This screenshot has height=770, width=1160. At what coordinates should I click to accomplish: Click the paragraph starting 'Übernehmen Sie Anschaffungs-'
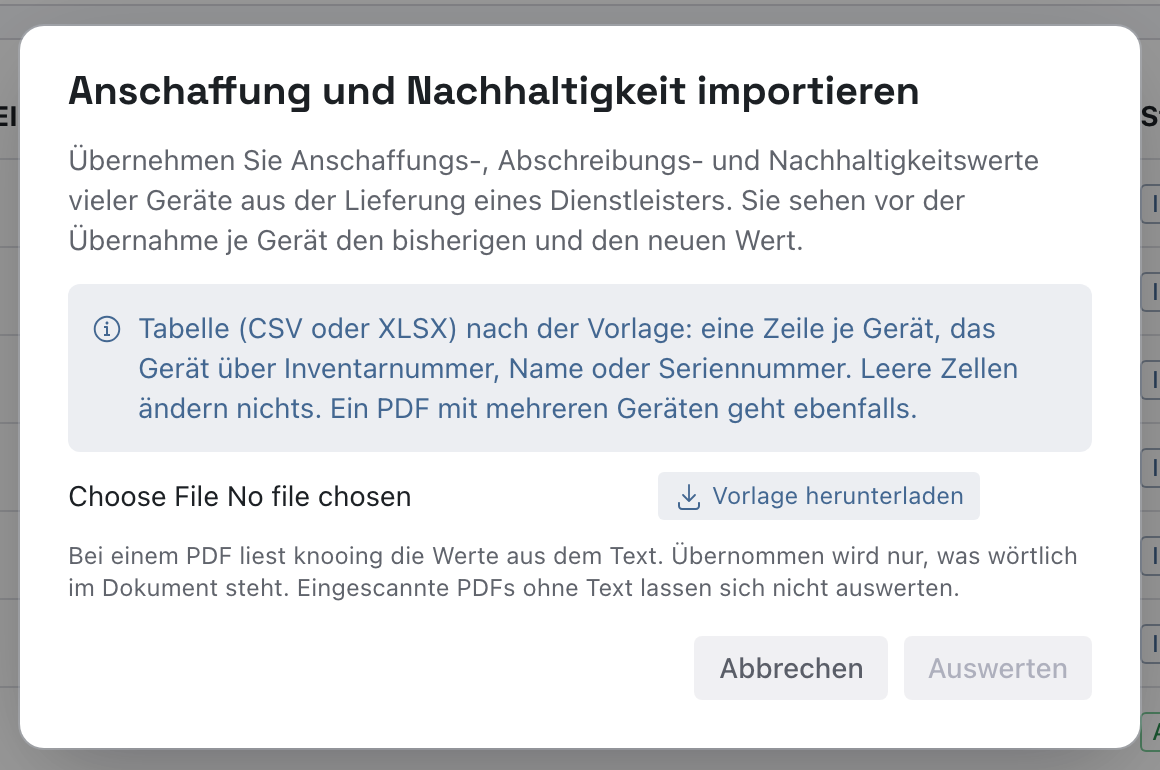click(553, 200)
